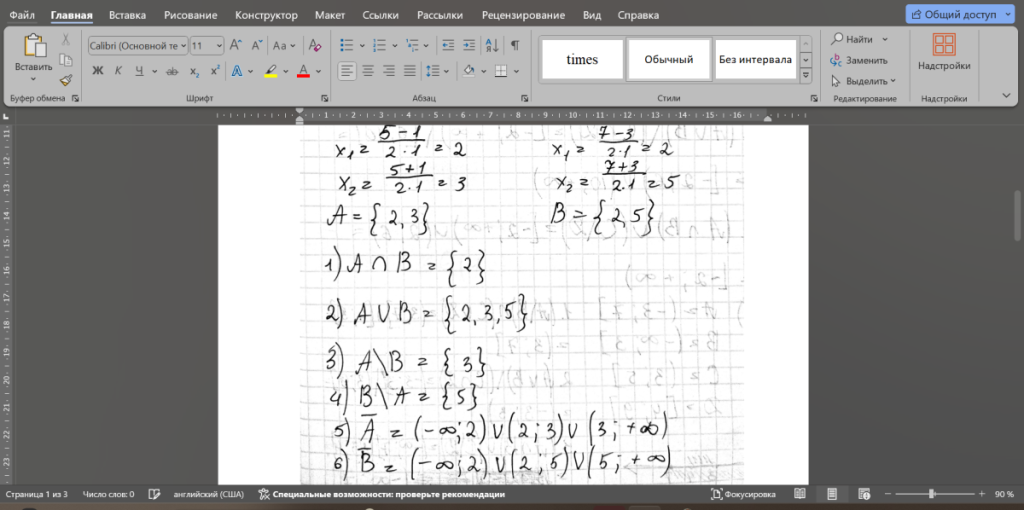The height and width of the screenshot is (510, 1024).
Task: Start a bulleted list
Action: pyautogui.click(x=347, y=45)
